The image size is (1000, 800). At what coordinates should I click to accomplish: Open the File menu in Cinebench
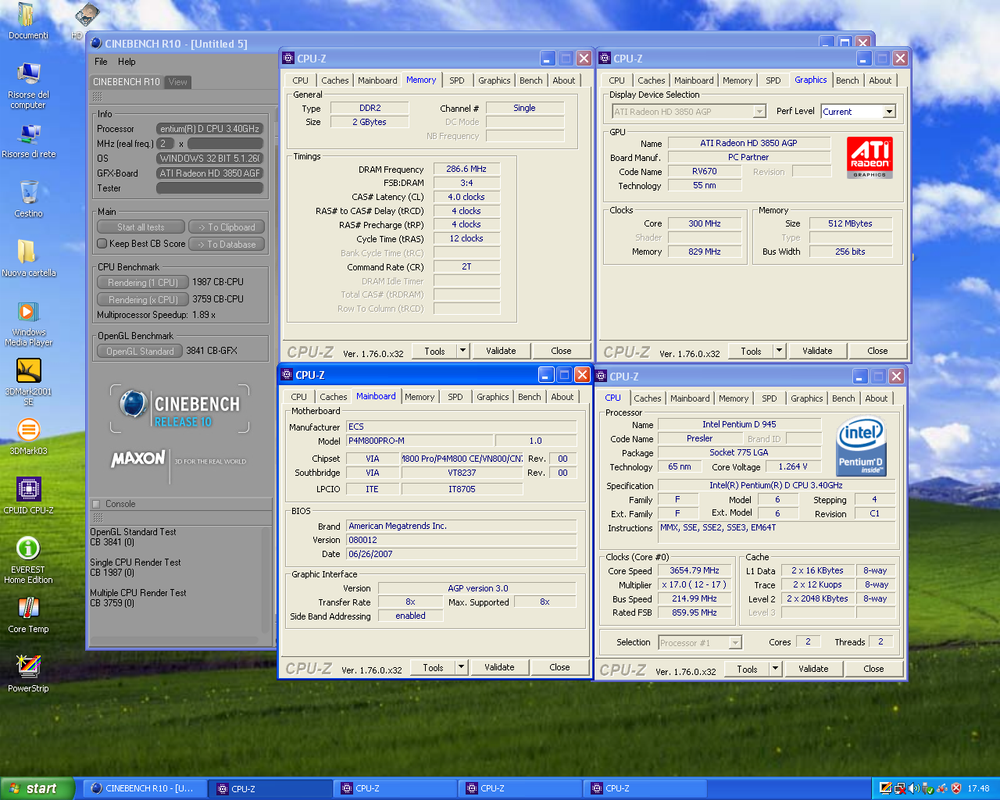click(101, 61)
